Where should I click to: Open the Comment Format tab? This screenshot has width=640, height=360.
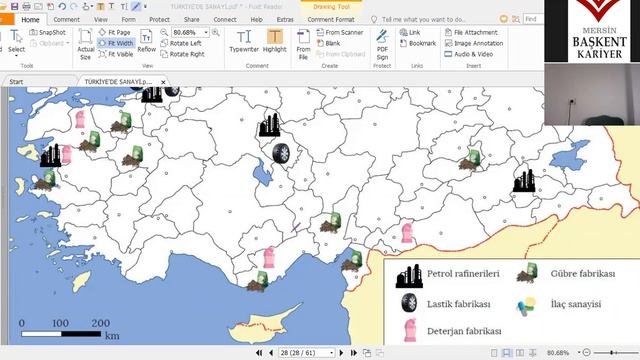click(x=331, y=19)
